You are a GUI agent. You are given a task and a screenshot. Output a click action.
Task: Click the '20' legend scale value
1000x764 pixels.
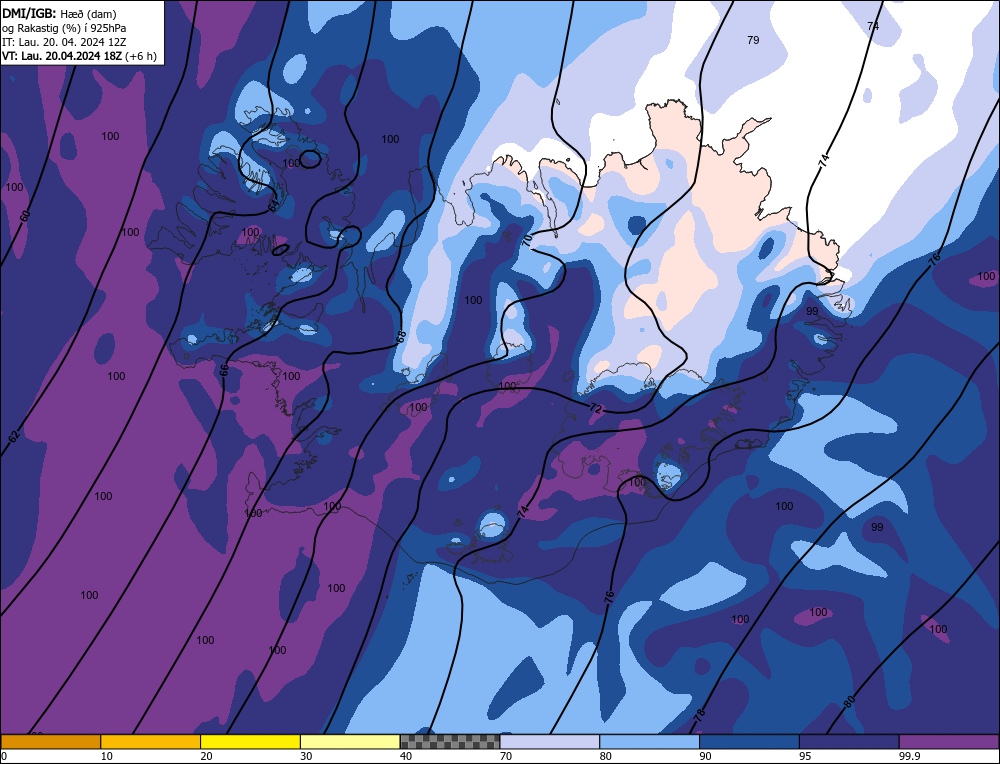pos(207,756)
